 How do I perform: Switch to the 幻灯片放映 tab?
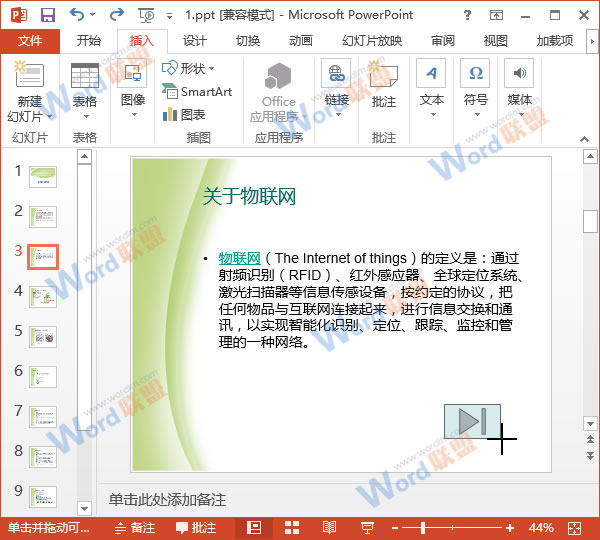pyautogui.click(x=372, y=41)
